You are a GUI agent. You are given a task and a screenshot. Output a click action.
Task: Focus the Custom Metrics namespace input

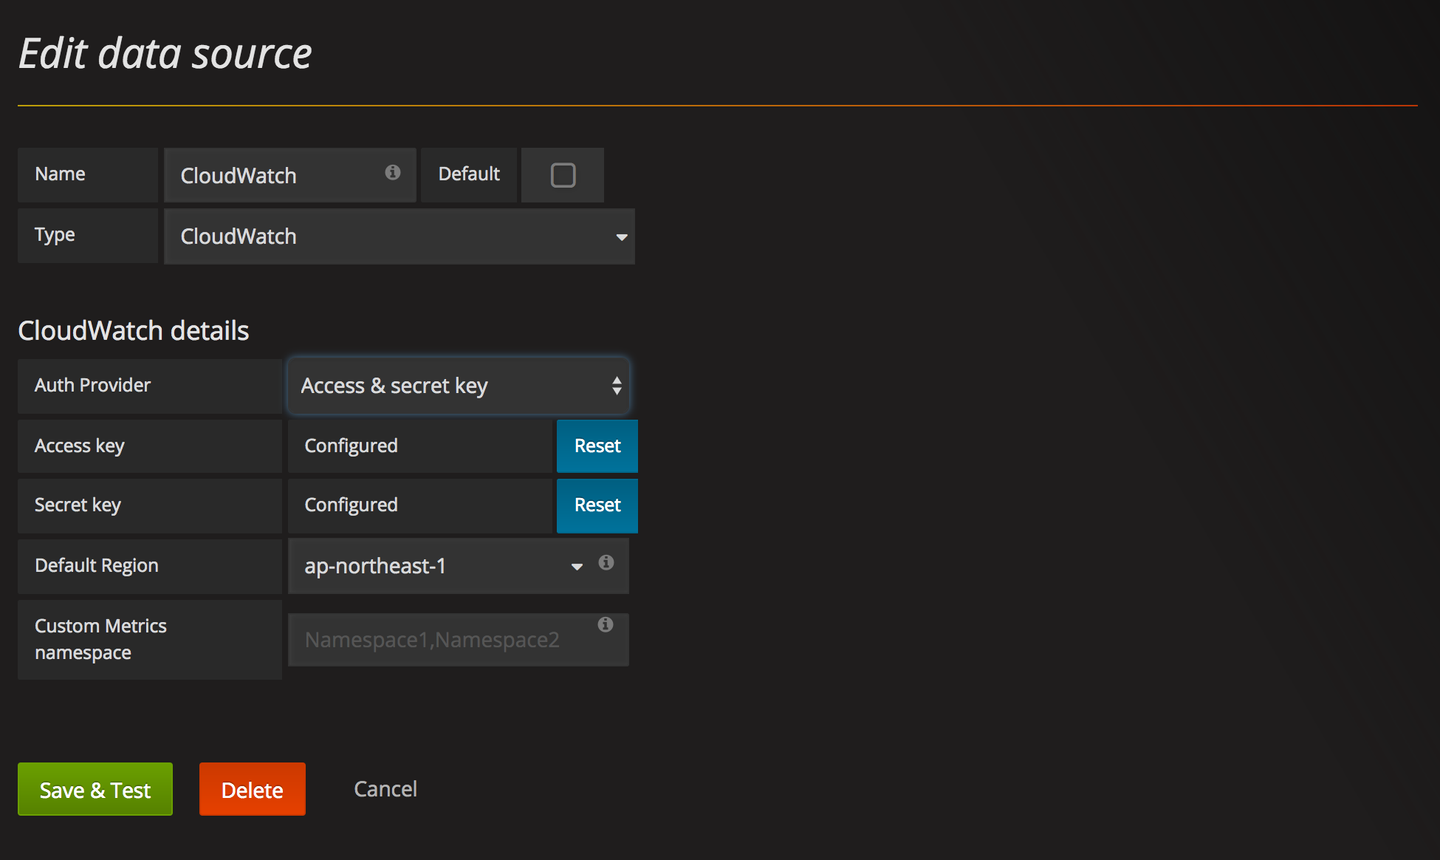coord(440,640)
